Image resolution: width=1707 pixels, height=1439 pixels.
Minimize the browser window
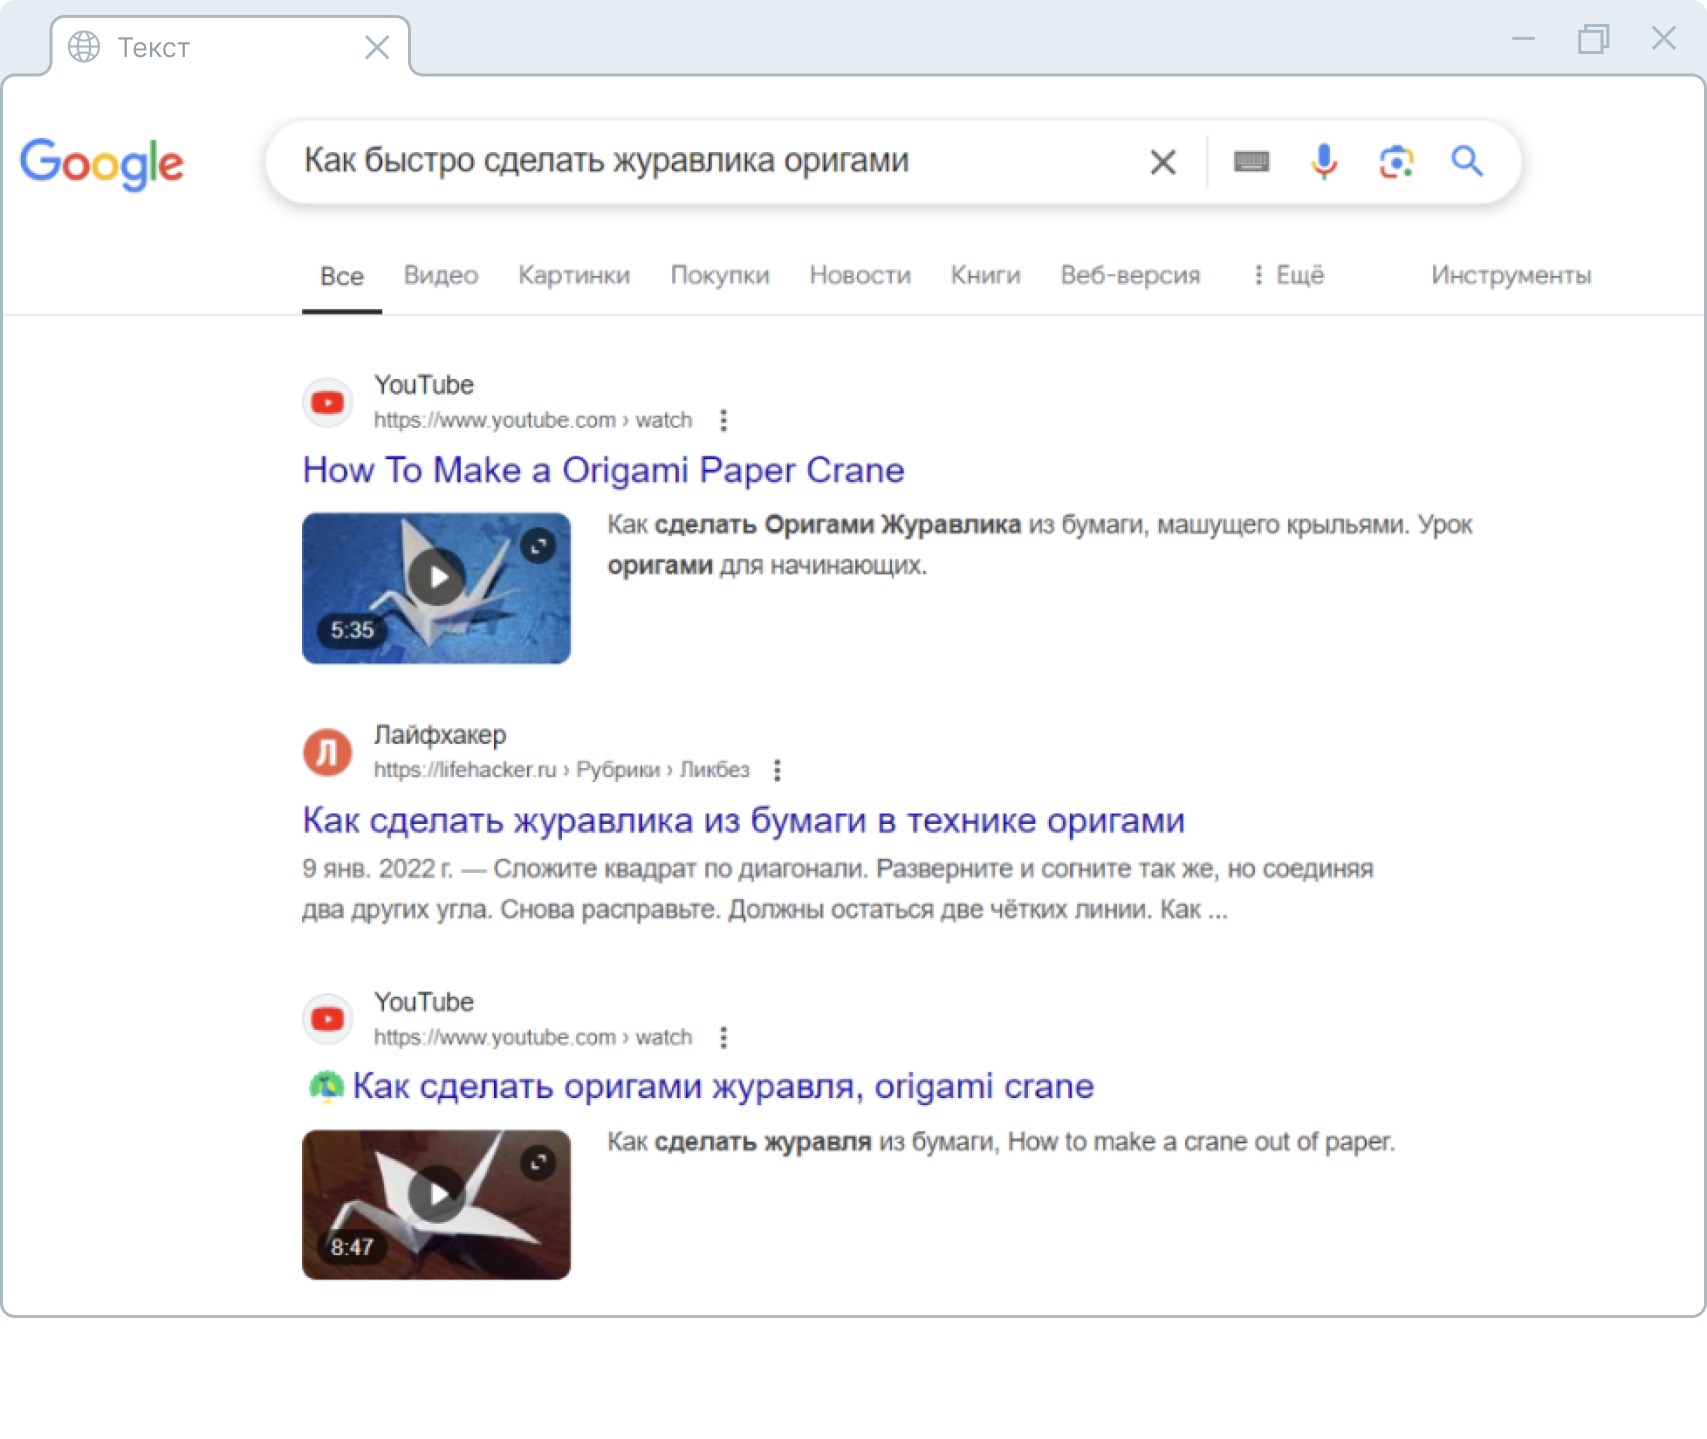[1523, 39]
